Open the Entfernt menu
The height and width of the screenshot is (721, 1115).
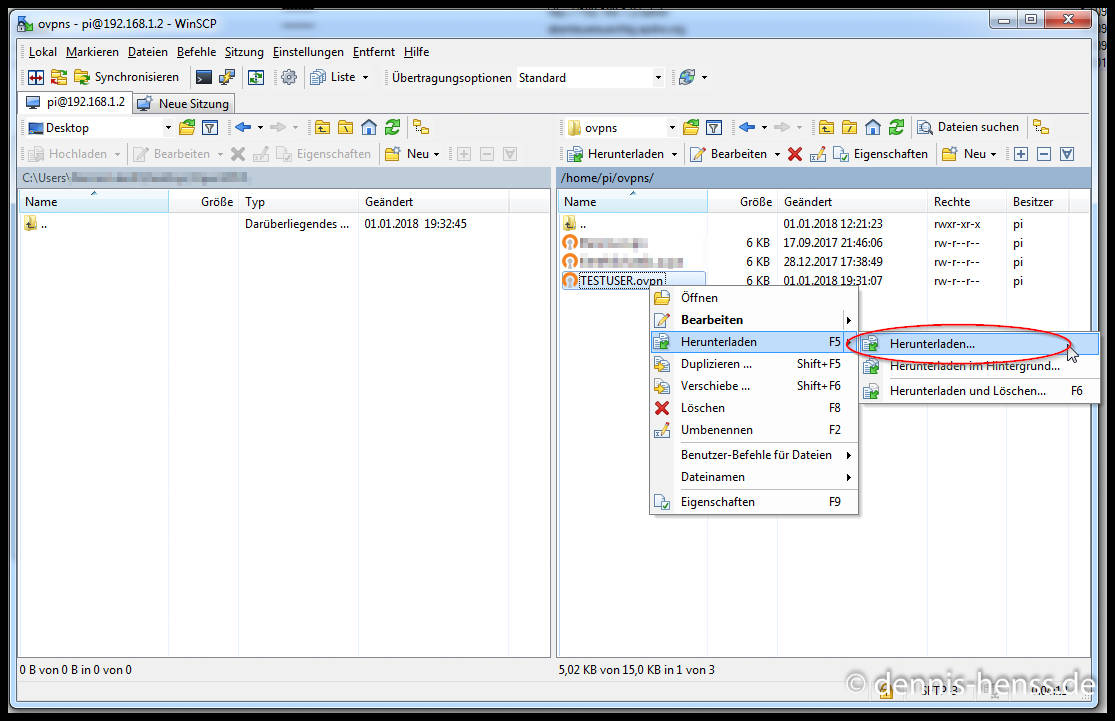[x=373, y=52]
